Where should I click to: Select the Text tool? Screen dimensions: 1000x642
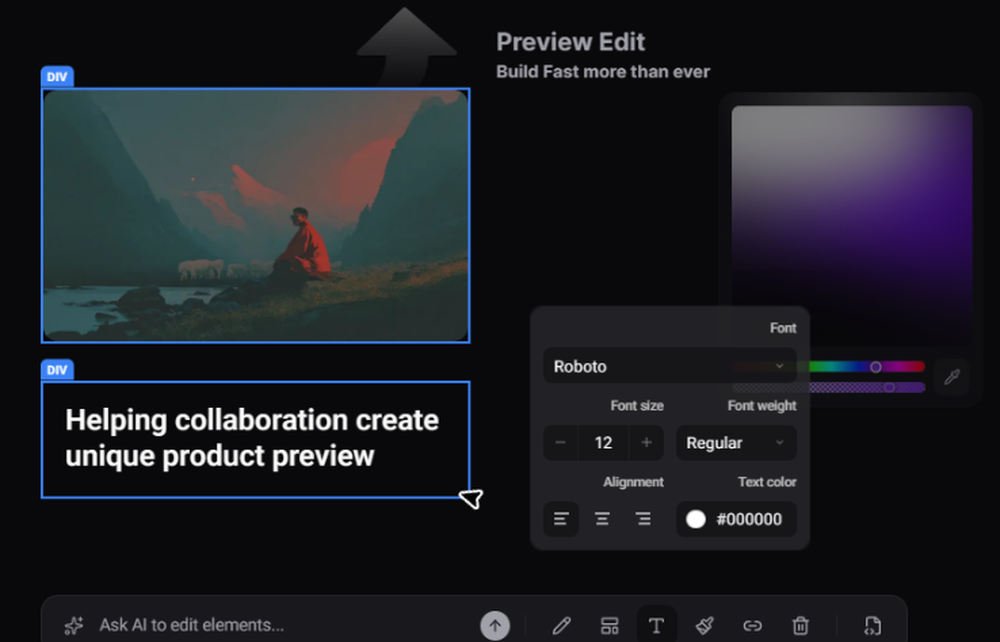(x=657, y=624)
